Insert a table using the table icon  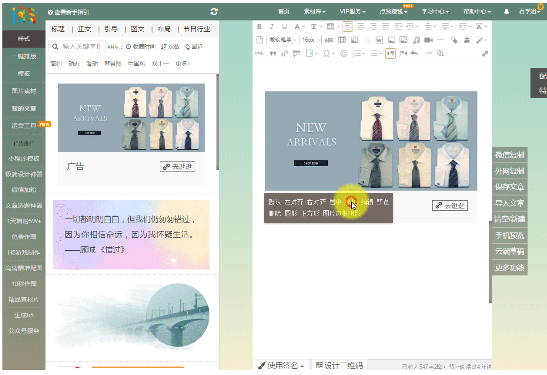[342, 40]
